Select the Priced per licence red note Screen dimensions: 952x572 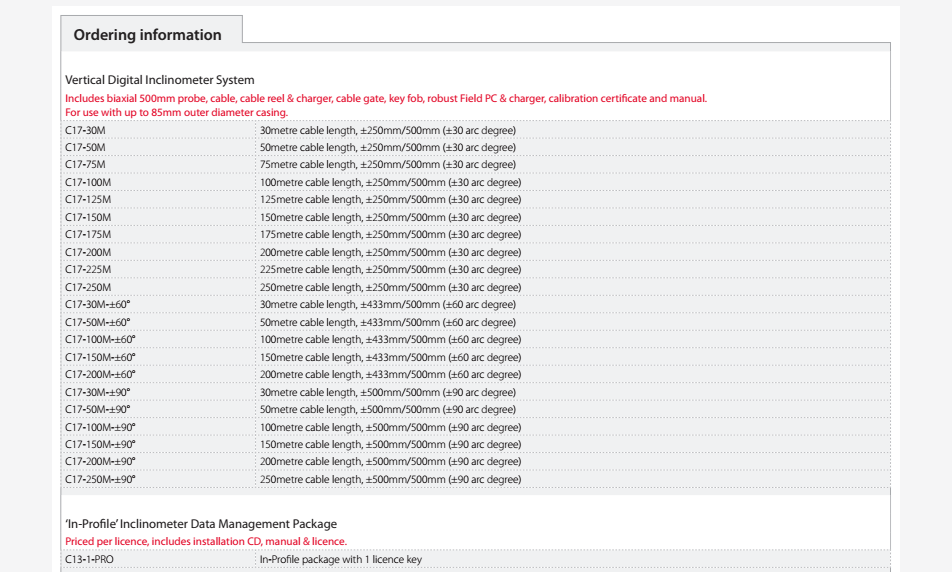tap(206, 542)
